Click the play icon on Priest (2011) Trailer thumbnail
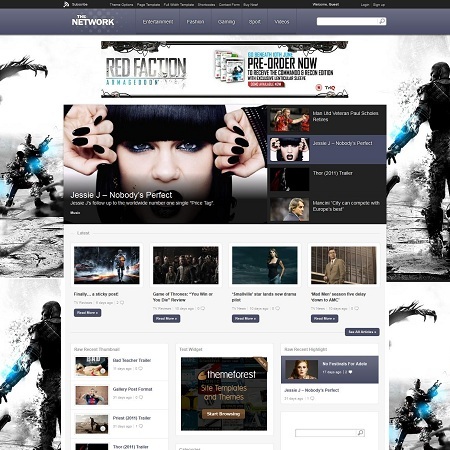 pyautogui.click(x=103, y=429)
